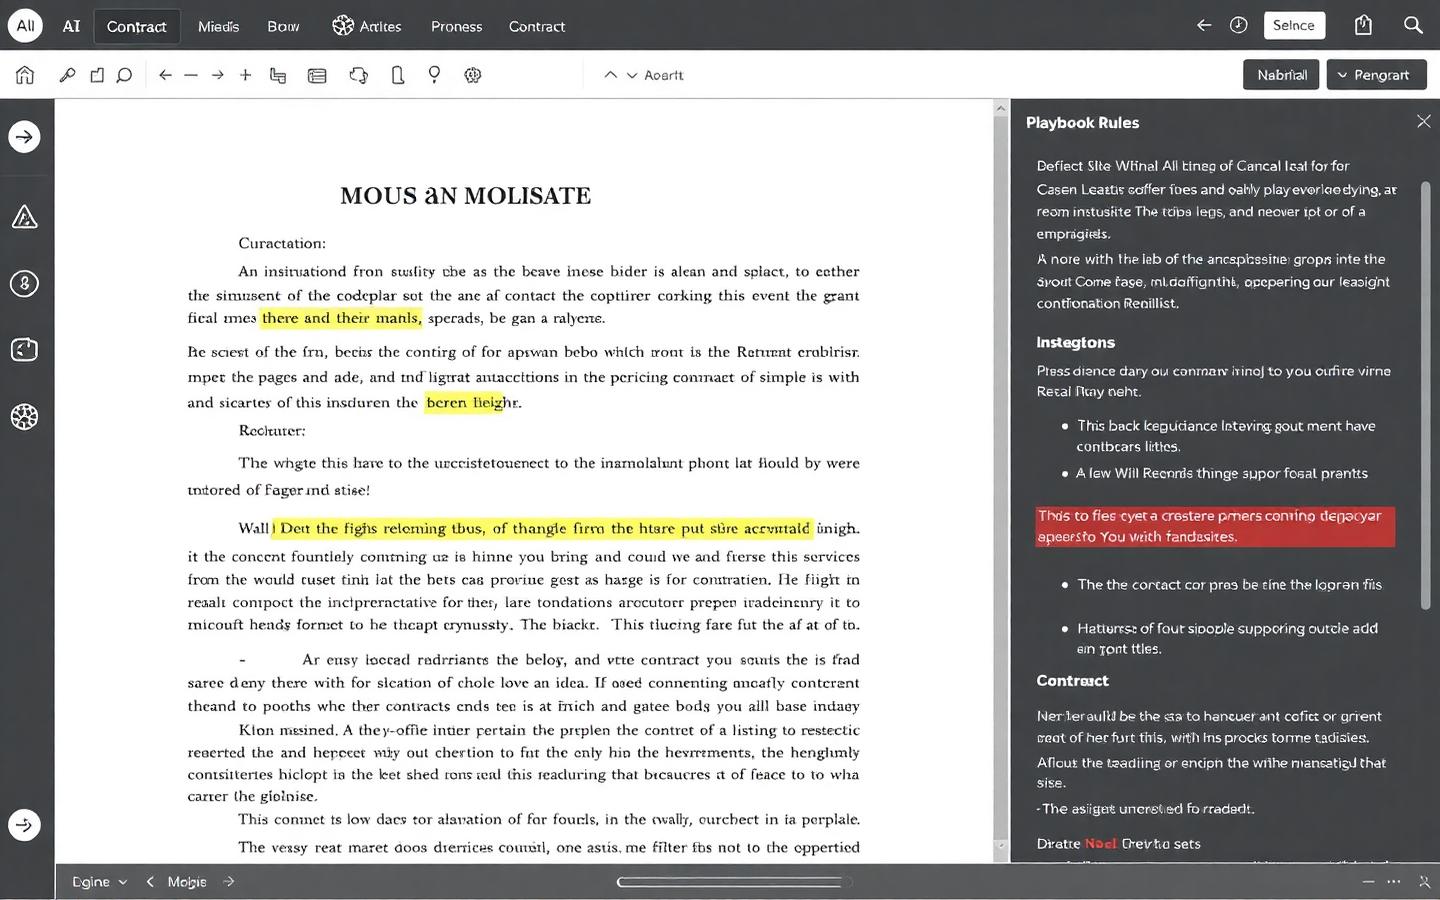Click the right arrow in the document toolbar
Screen dimensions: 1440x900
coord(217,75)
